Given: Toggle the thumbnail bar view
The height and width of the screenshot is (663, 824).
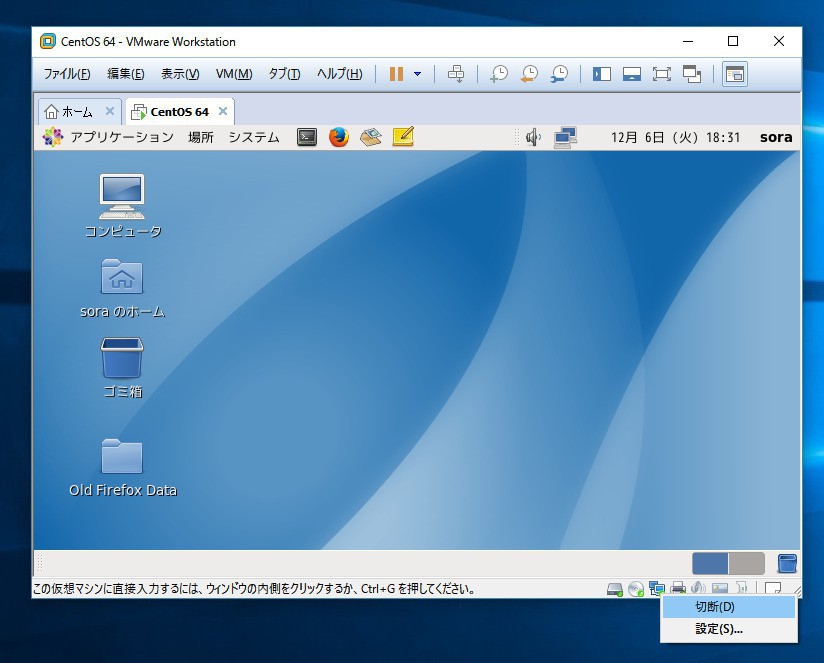Looking at the screenshot, I should 631,74.
